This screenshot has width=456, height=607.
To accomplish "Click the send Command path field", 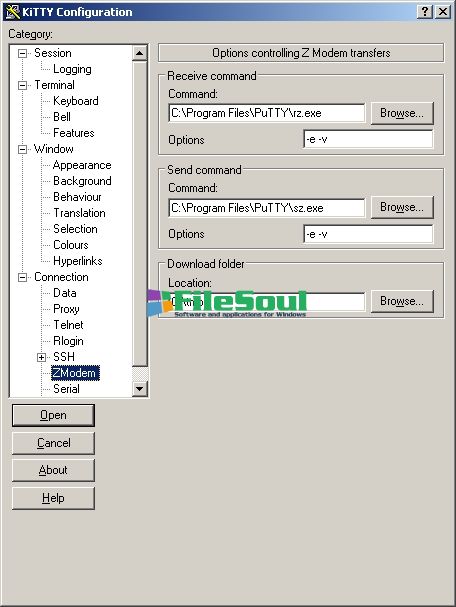I will tap(267, 208).
